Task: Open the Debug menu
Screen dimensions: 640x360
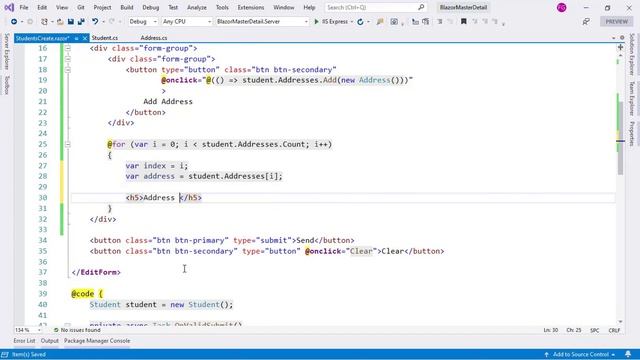Action: 151,7
